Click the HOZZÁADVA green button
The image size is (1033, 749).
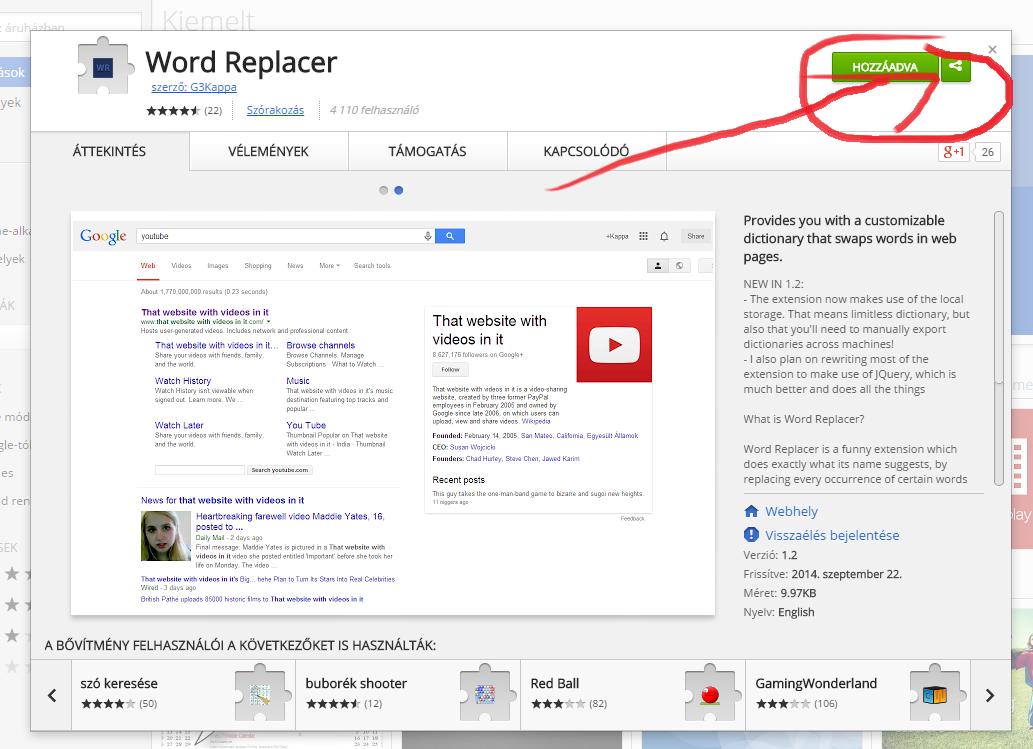pyautogui.click(x=885, y=67)
